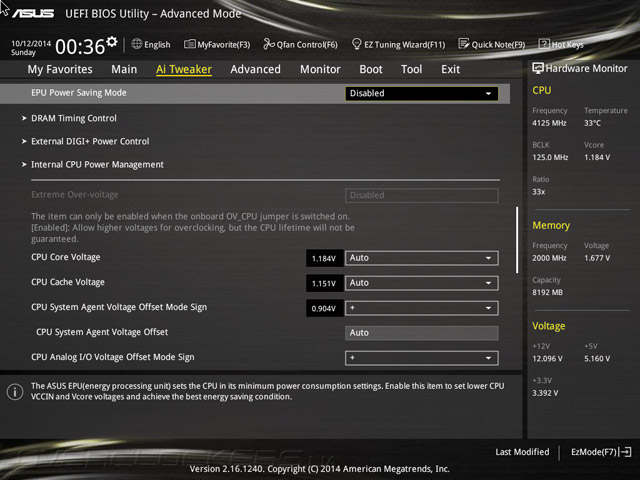Click the 1.677 V memory voltage value

pos(597,258)
